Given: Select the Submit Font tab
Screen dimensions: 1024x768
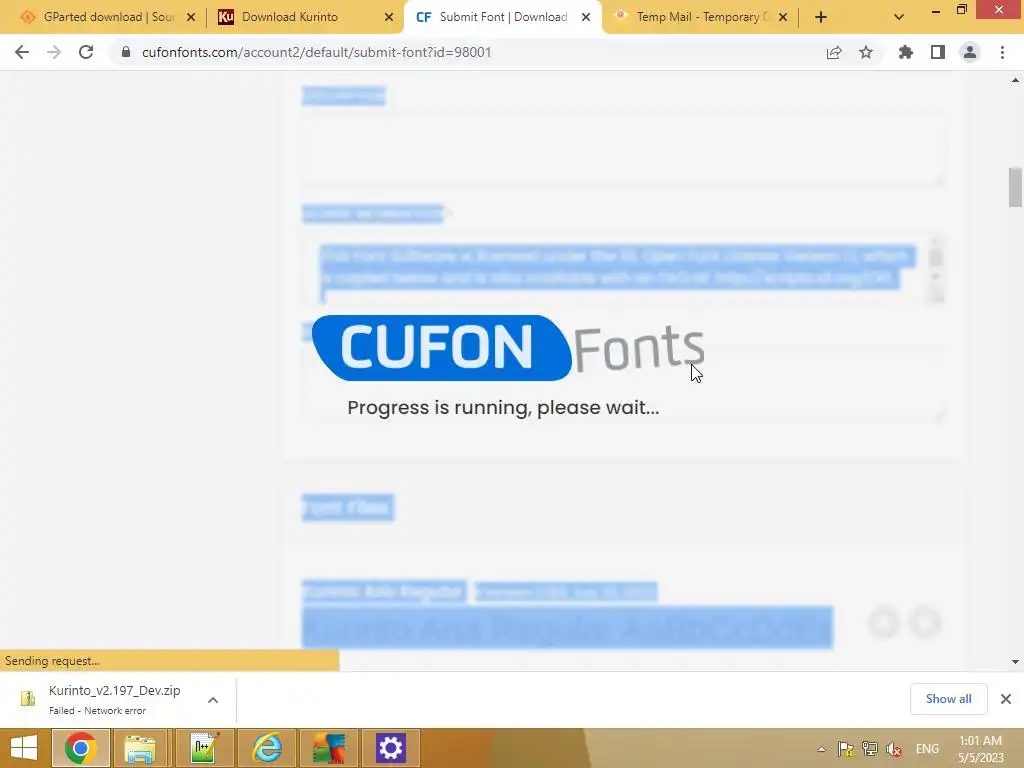Looking at the screenshot, I should [503, 17].
